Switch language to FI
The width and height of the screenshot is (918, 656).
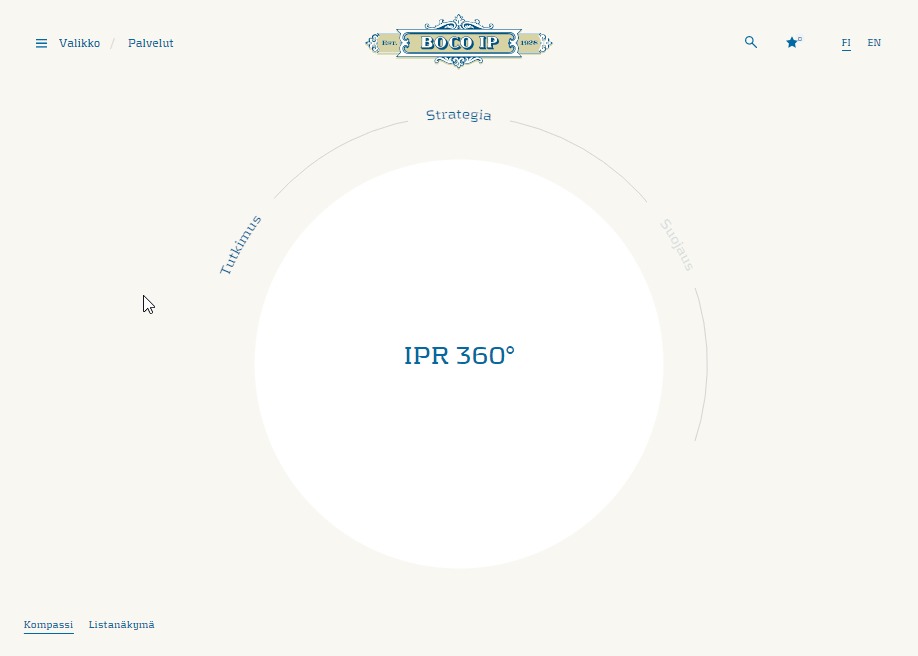pos(846,43)
